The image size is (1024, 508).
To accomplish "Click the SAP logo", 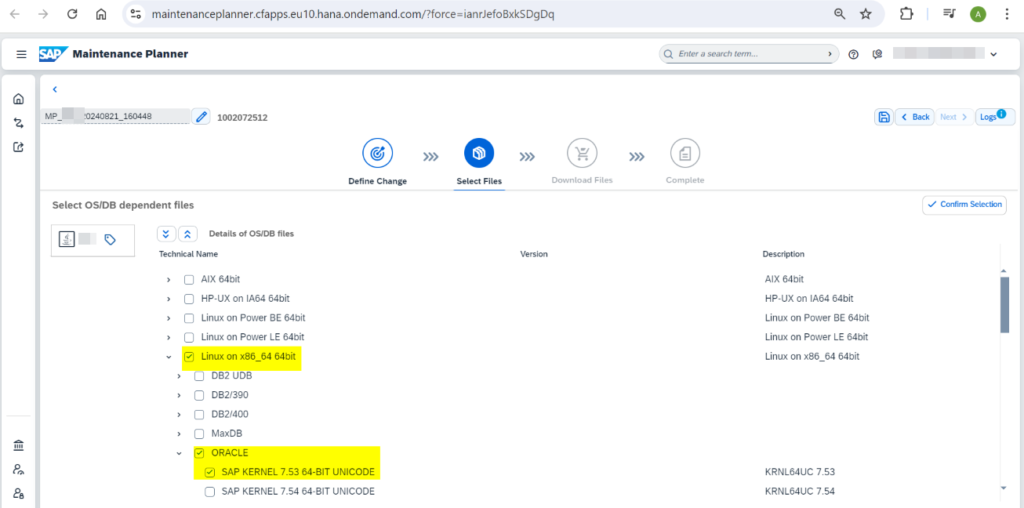I will pyautogui.click(x=52, y=54).
